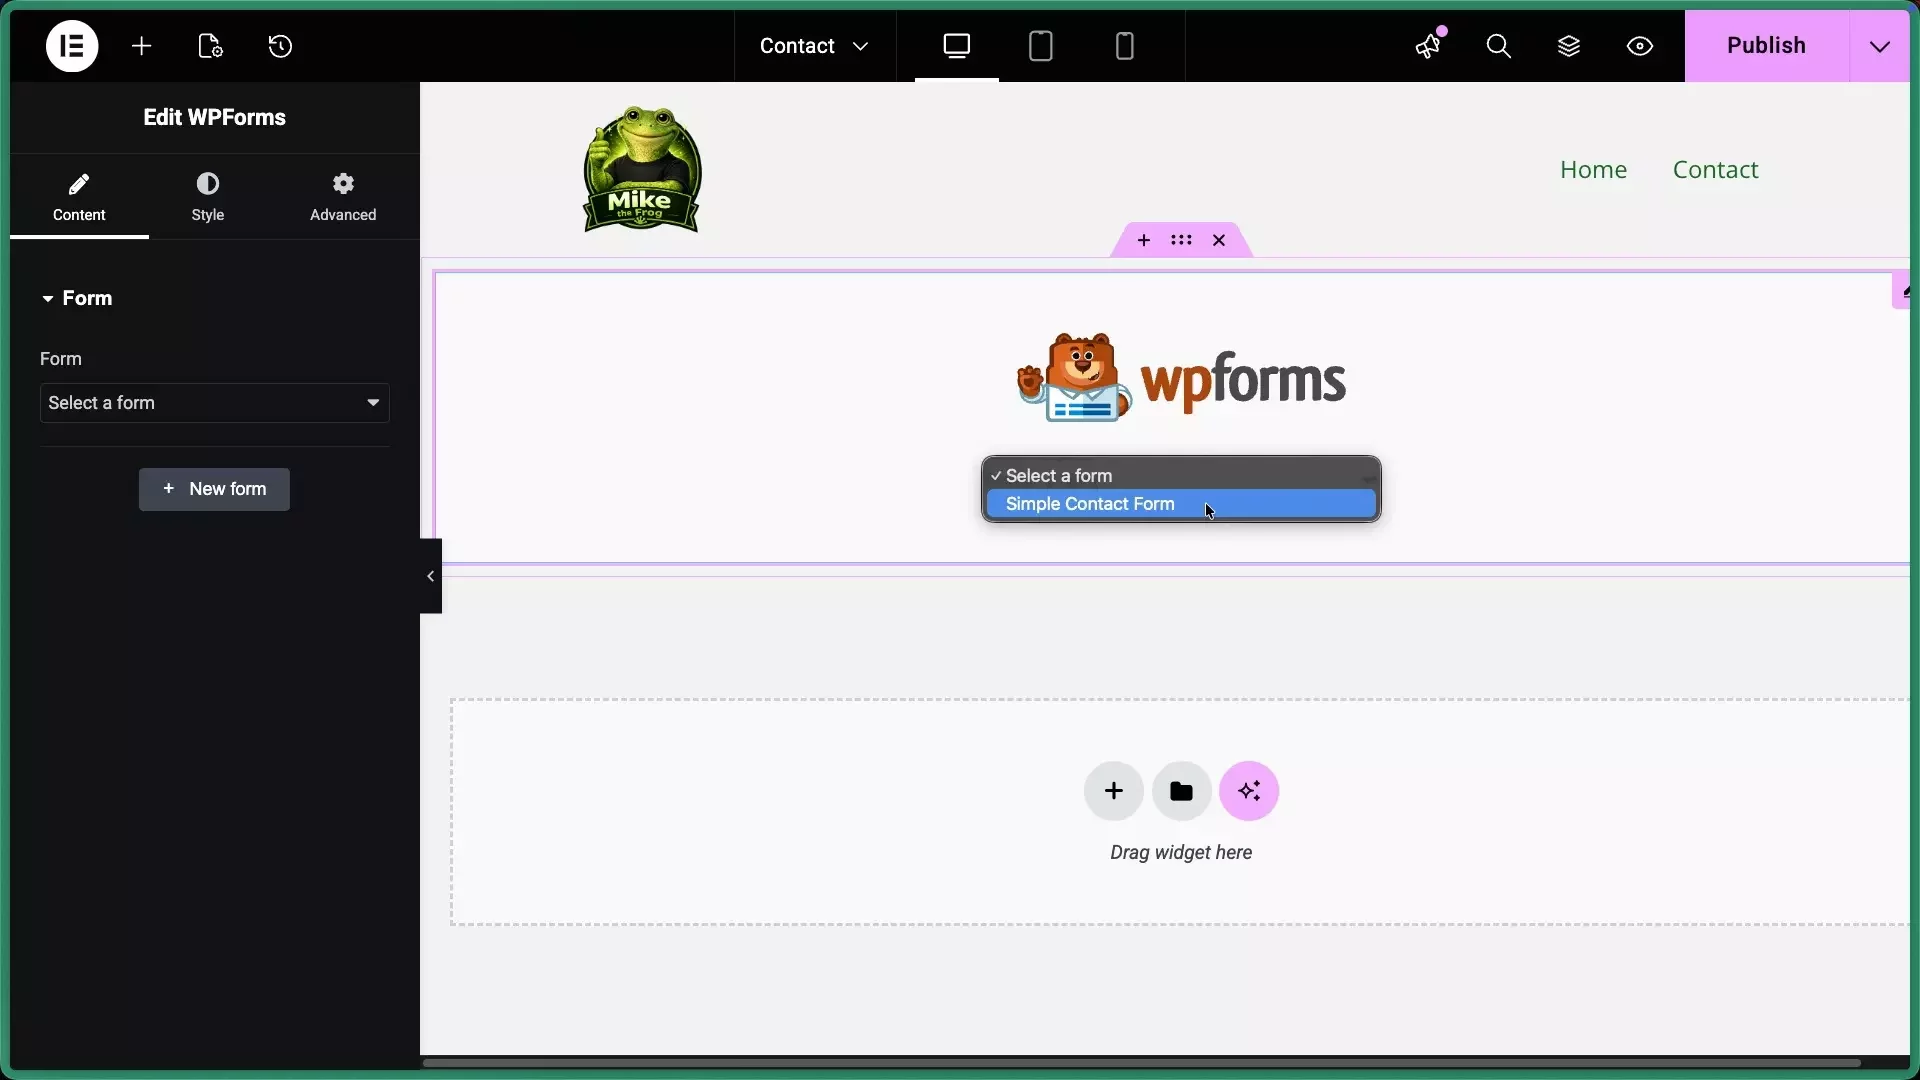Switch to the Style tab
Image resolution: width=1920 pixels, height=1080 pixels.
208,197
